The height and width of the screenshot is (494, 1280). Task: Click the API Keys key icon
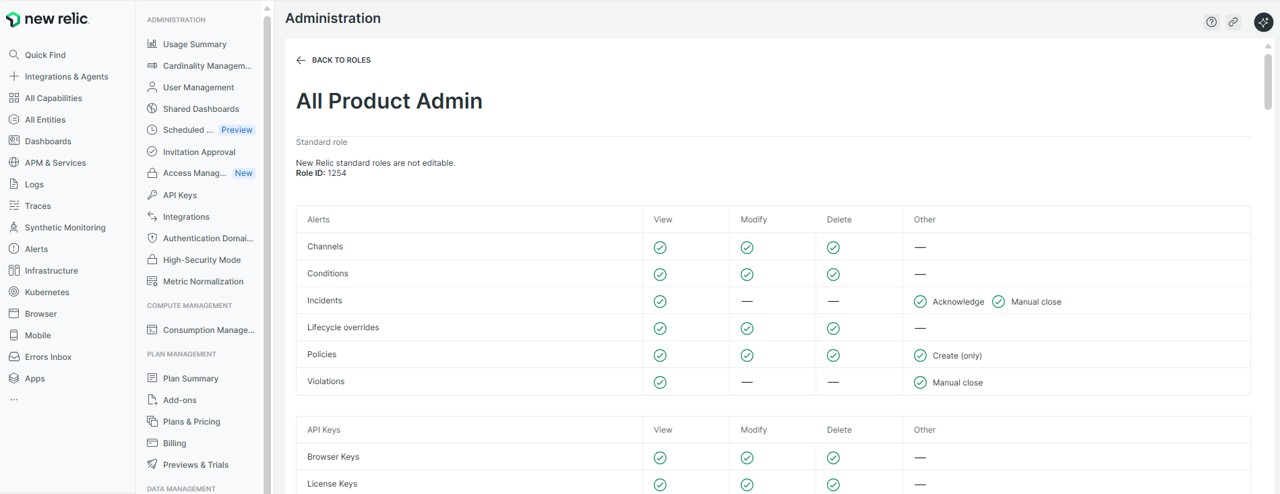pos(152,195)
